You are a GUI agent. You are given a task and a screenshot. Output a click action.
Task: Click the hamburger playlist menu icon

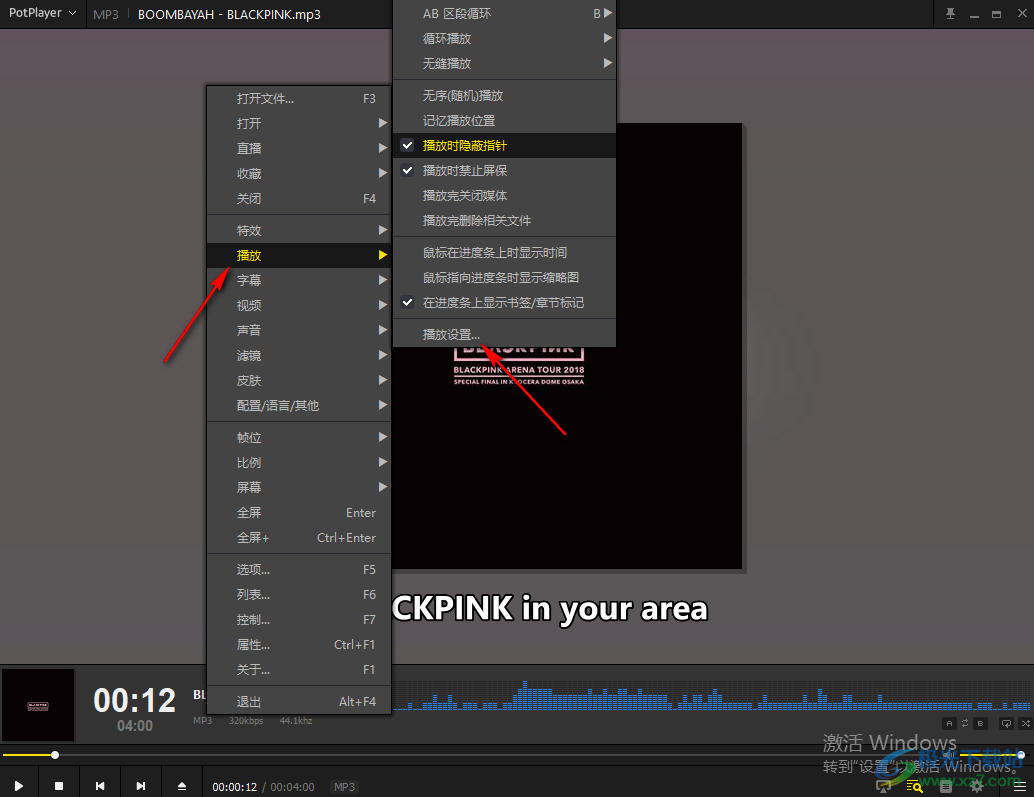pos(1019,786)
